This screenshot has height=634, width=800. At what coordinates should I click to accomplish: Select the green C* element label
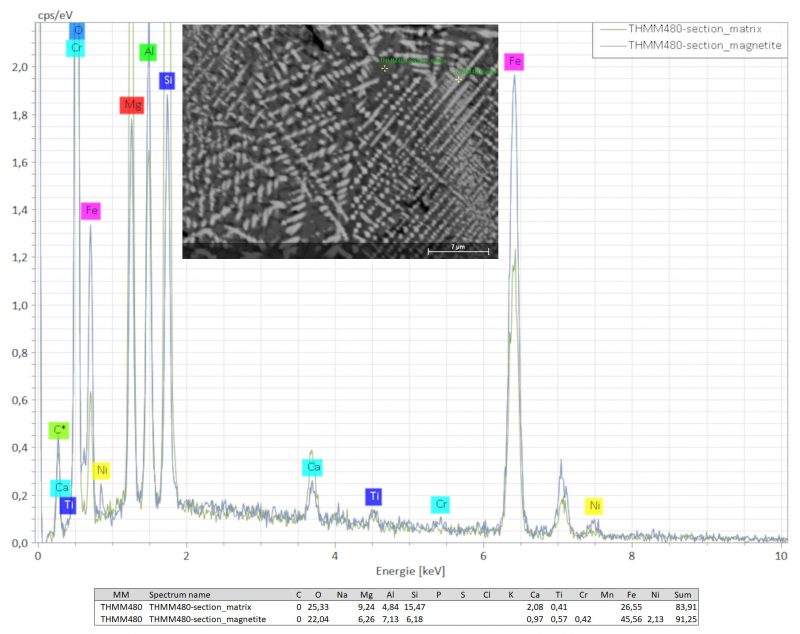pyautogui.click(x=60, y=430)
